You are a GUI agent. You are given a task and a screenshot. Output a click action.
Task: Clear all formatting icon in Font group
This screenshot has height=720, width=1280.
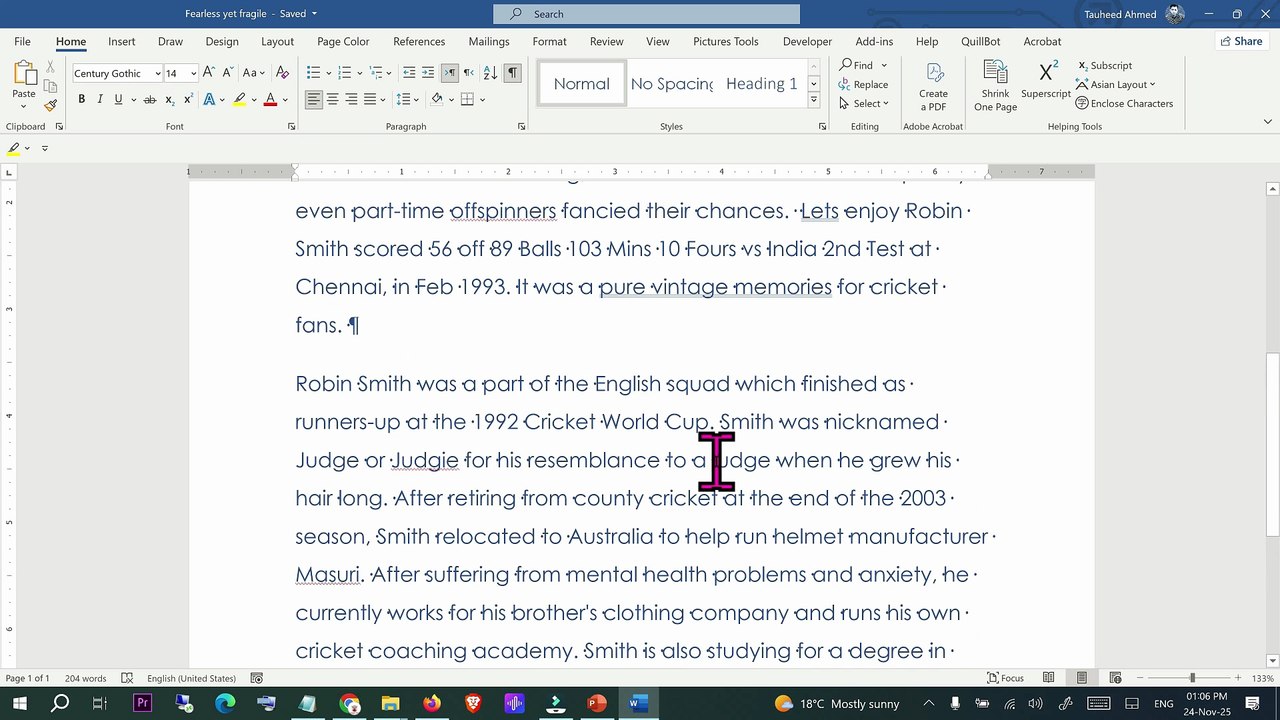[x=282, y=73]
